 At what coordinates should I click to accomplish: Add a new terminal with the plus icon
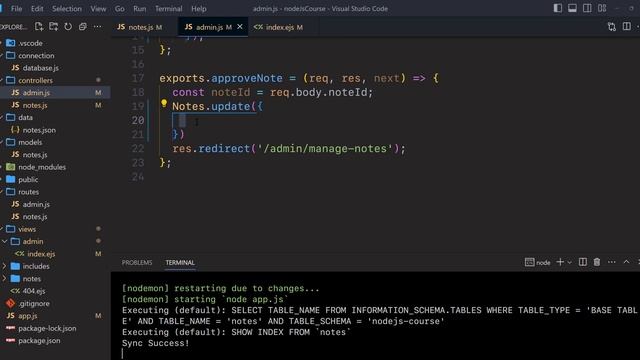560,262
